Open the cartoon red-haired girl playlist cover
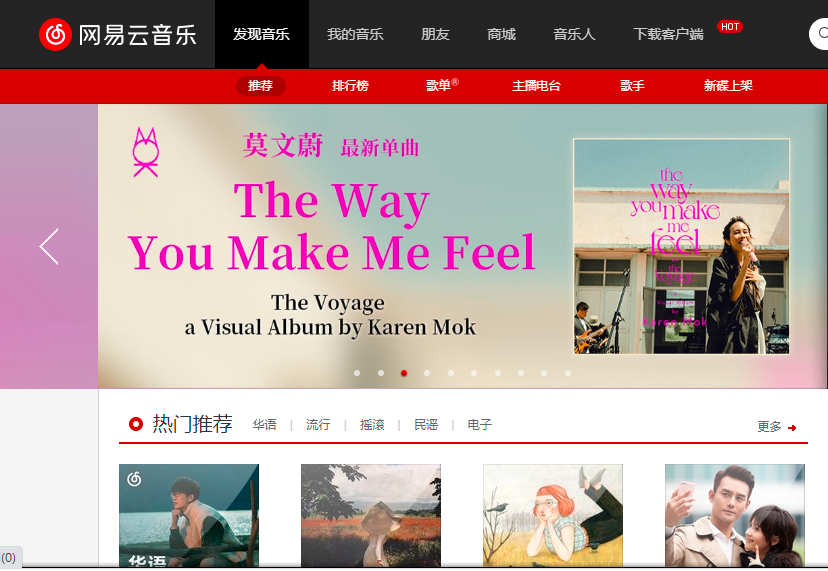This screenshot has height=571, width=828. pyautogui.click(x=553, y=516)
